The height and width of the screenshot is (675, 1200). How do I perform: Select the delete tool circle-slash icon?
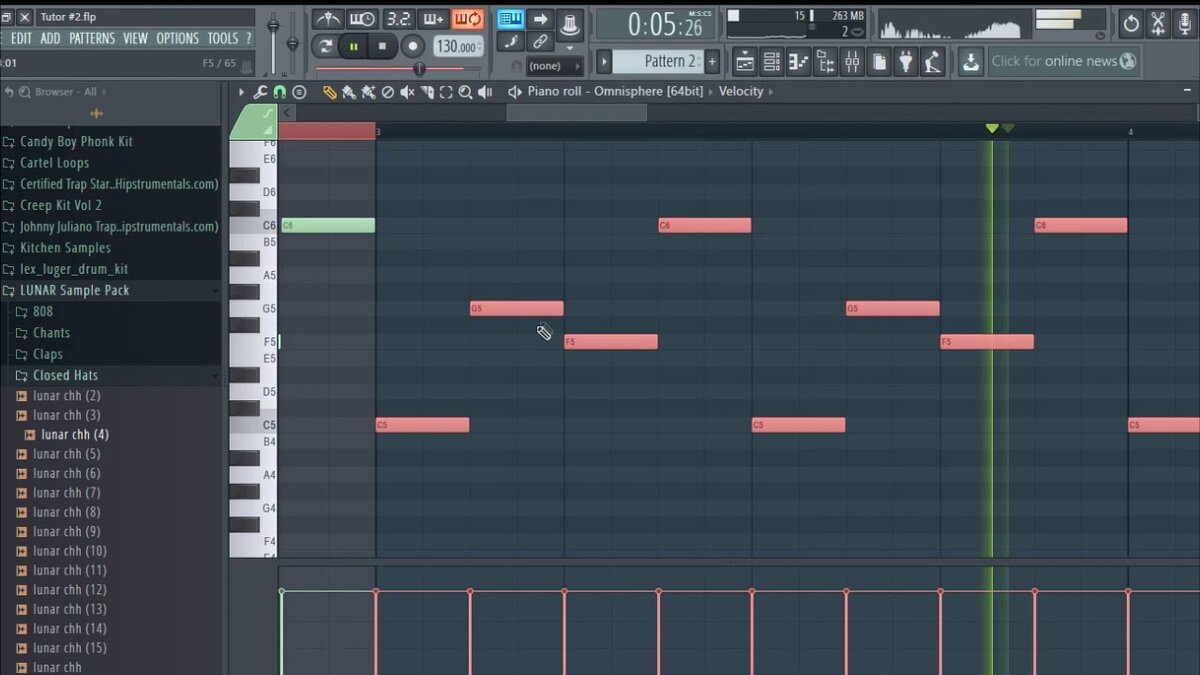point(388,92)
